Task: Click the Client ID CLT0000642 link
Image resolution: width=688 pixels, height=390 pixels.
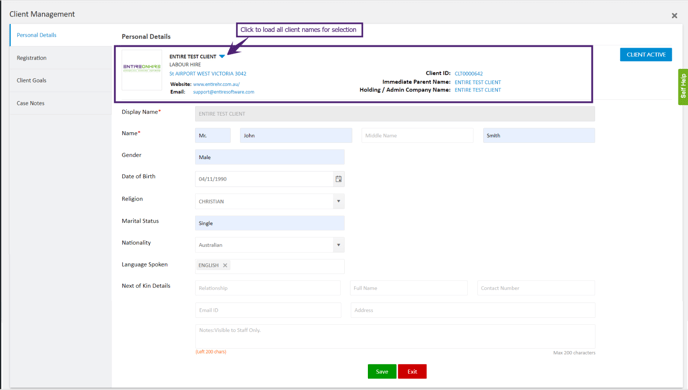Action: click(469, 74)
